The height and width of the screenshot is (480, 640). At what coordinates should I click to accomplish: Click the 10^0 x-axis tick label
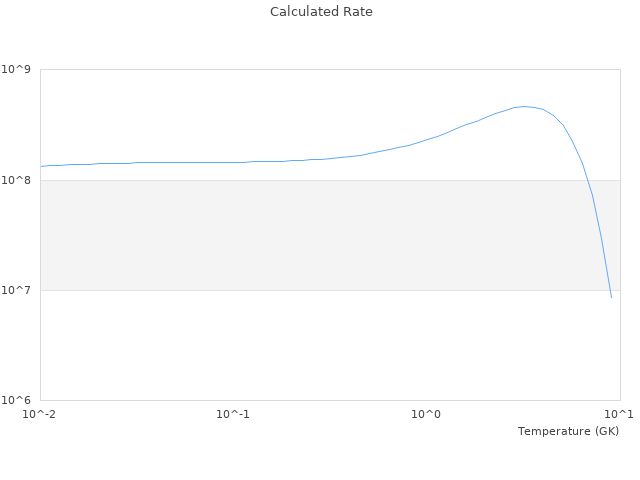(426, 414)
